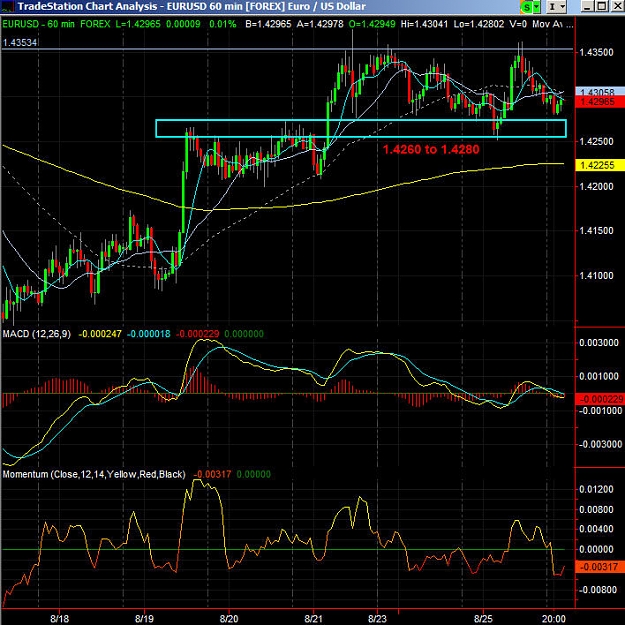This screenshot has height=625, width=625.
Task: Click the '8/25' date on time axis
Action: pos(483,619)
